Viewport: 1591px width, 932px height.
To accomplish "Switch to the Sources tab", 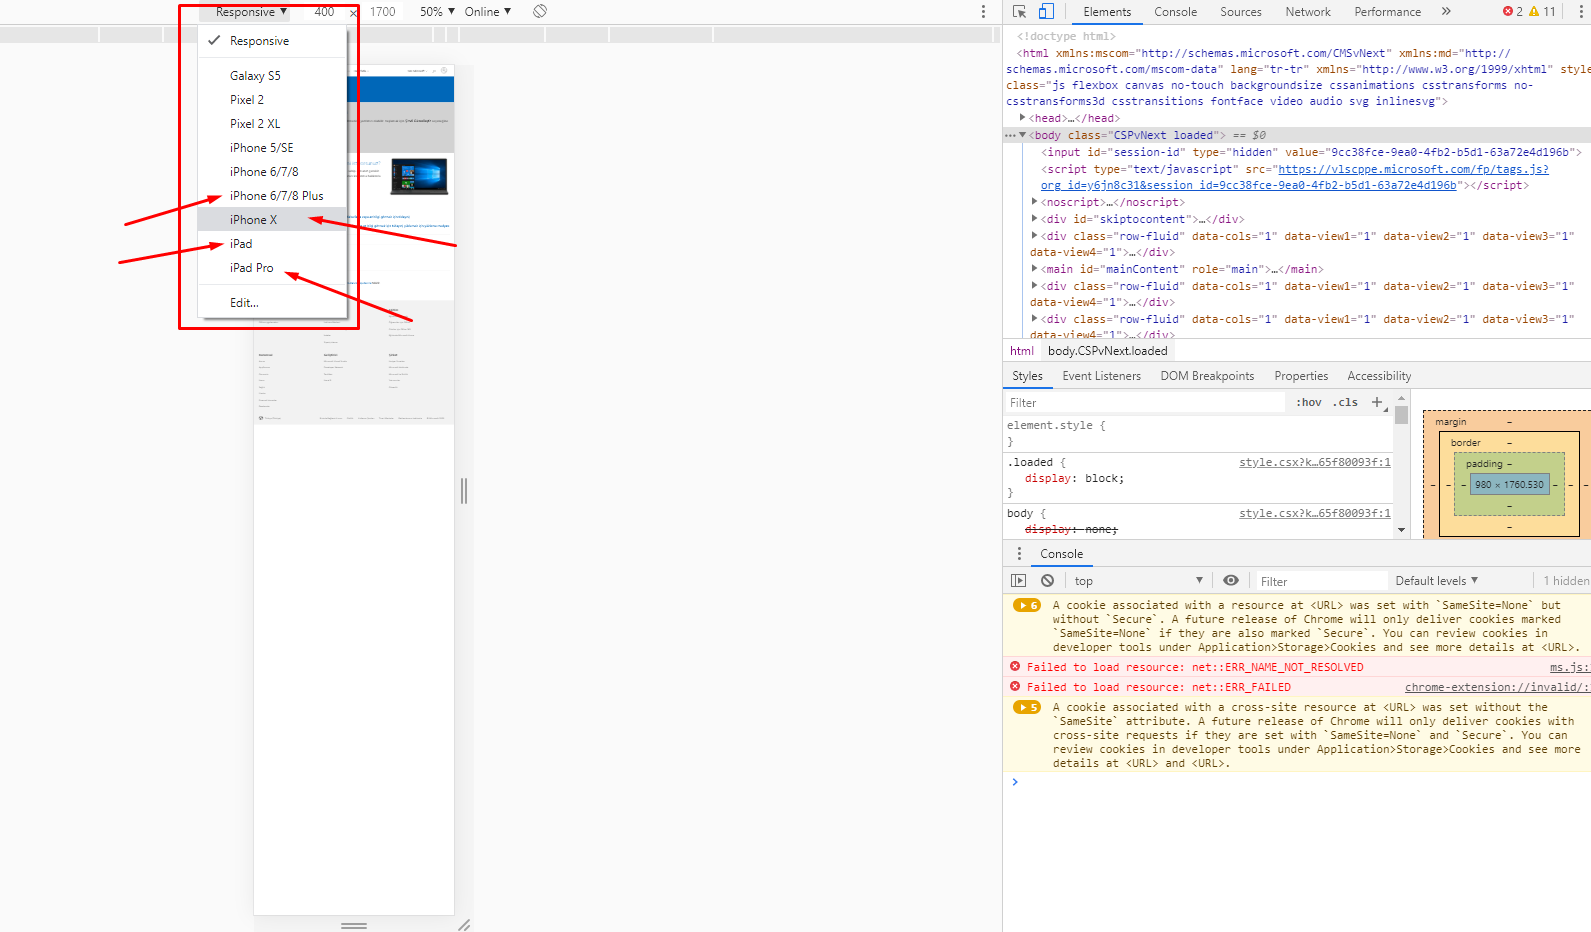I will (1241, 12).
